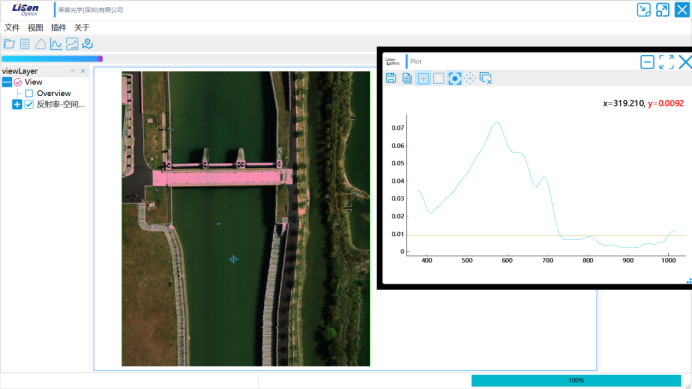This screenshot has width=692, height=389.
Task: Select the spectral curve plot tool
Action: [x=56, y=44]
